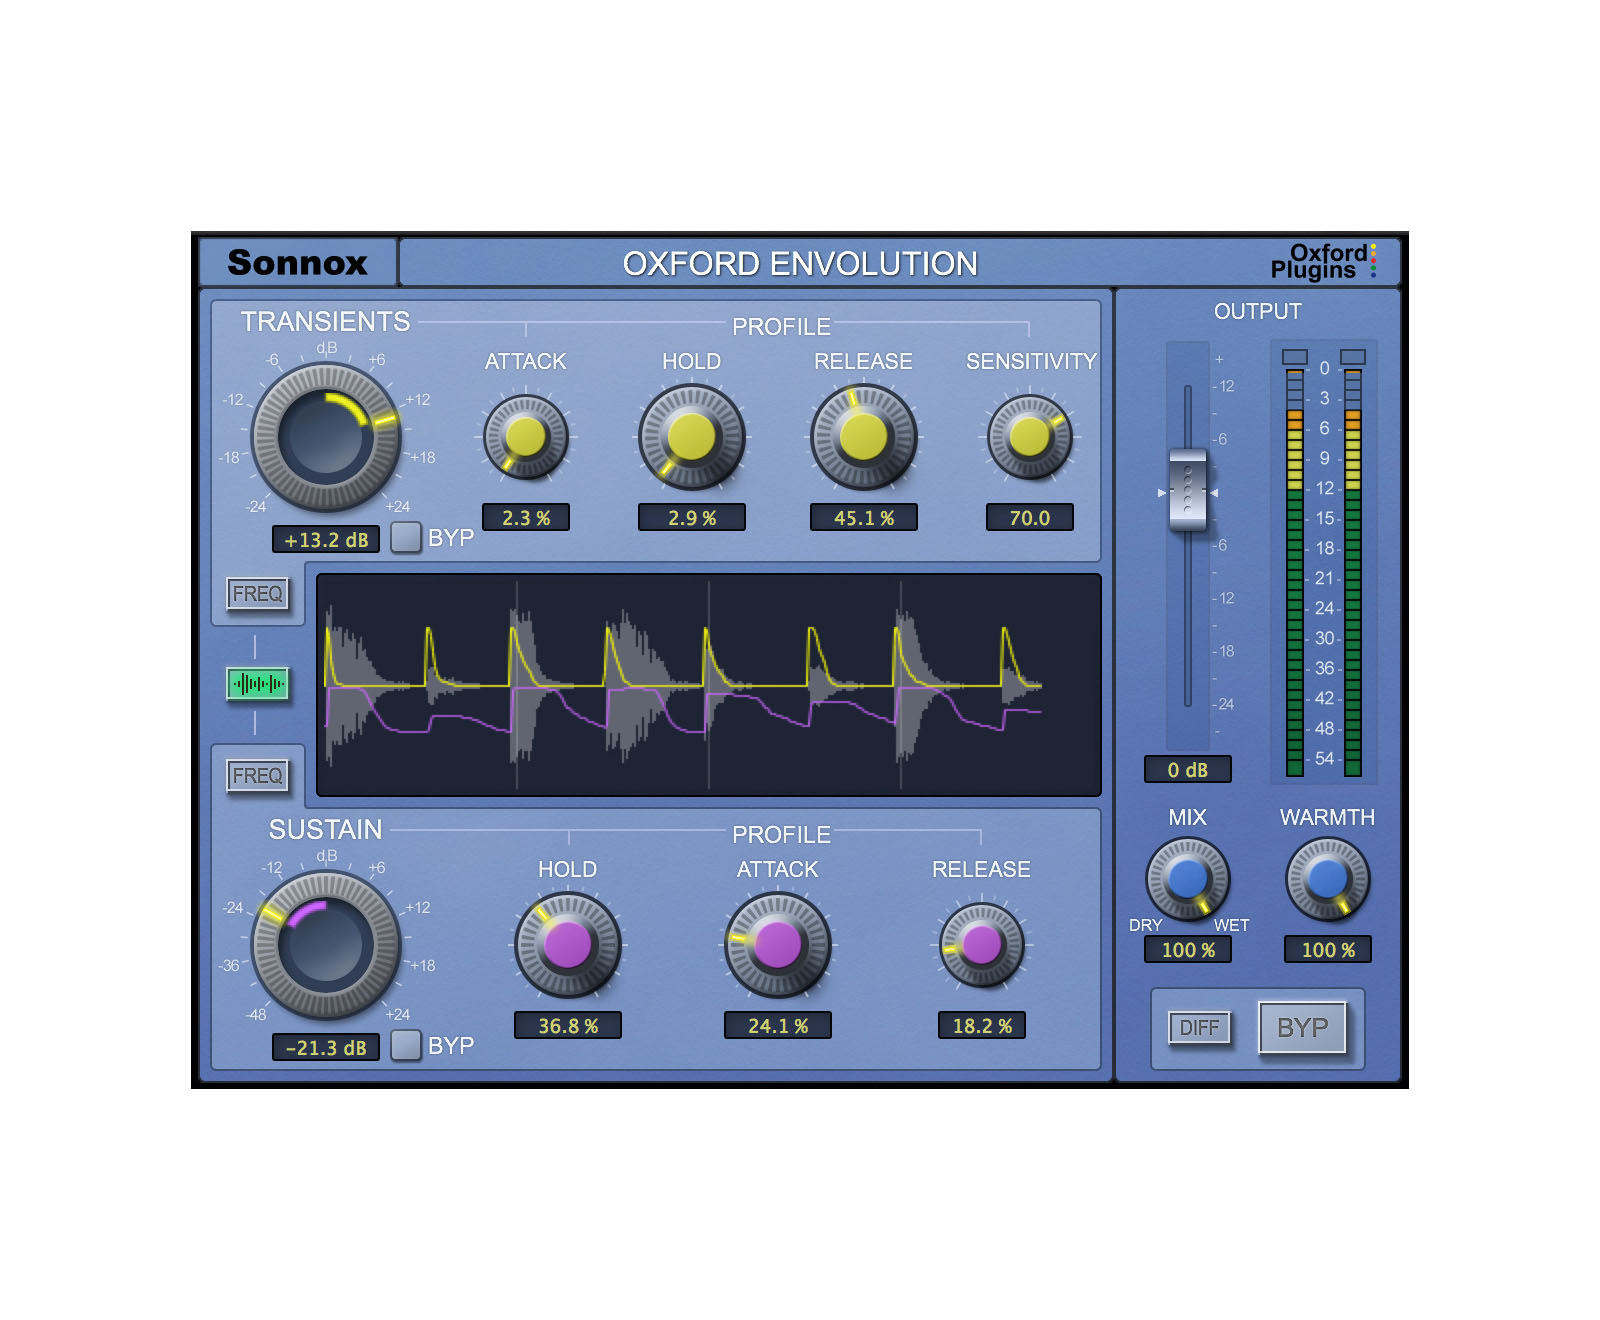This screenshot has height=1320, width=1600.
Task: Toggle the Sustain BYP checkbox
Action: tap(405, 1045)
